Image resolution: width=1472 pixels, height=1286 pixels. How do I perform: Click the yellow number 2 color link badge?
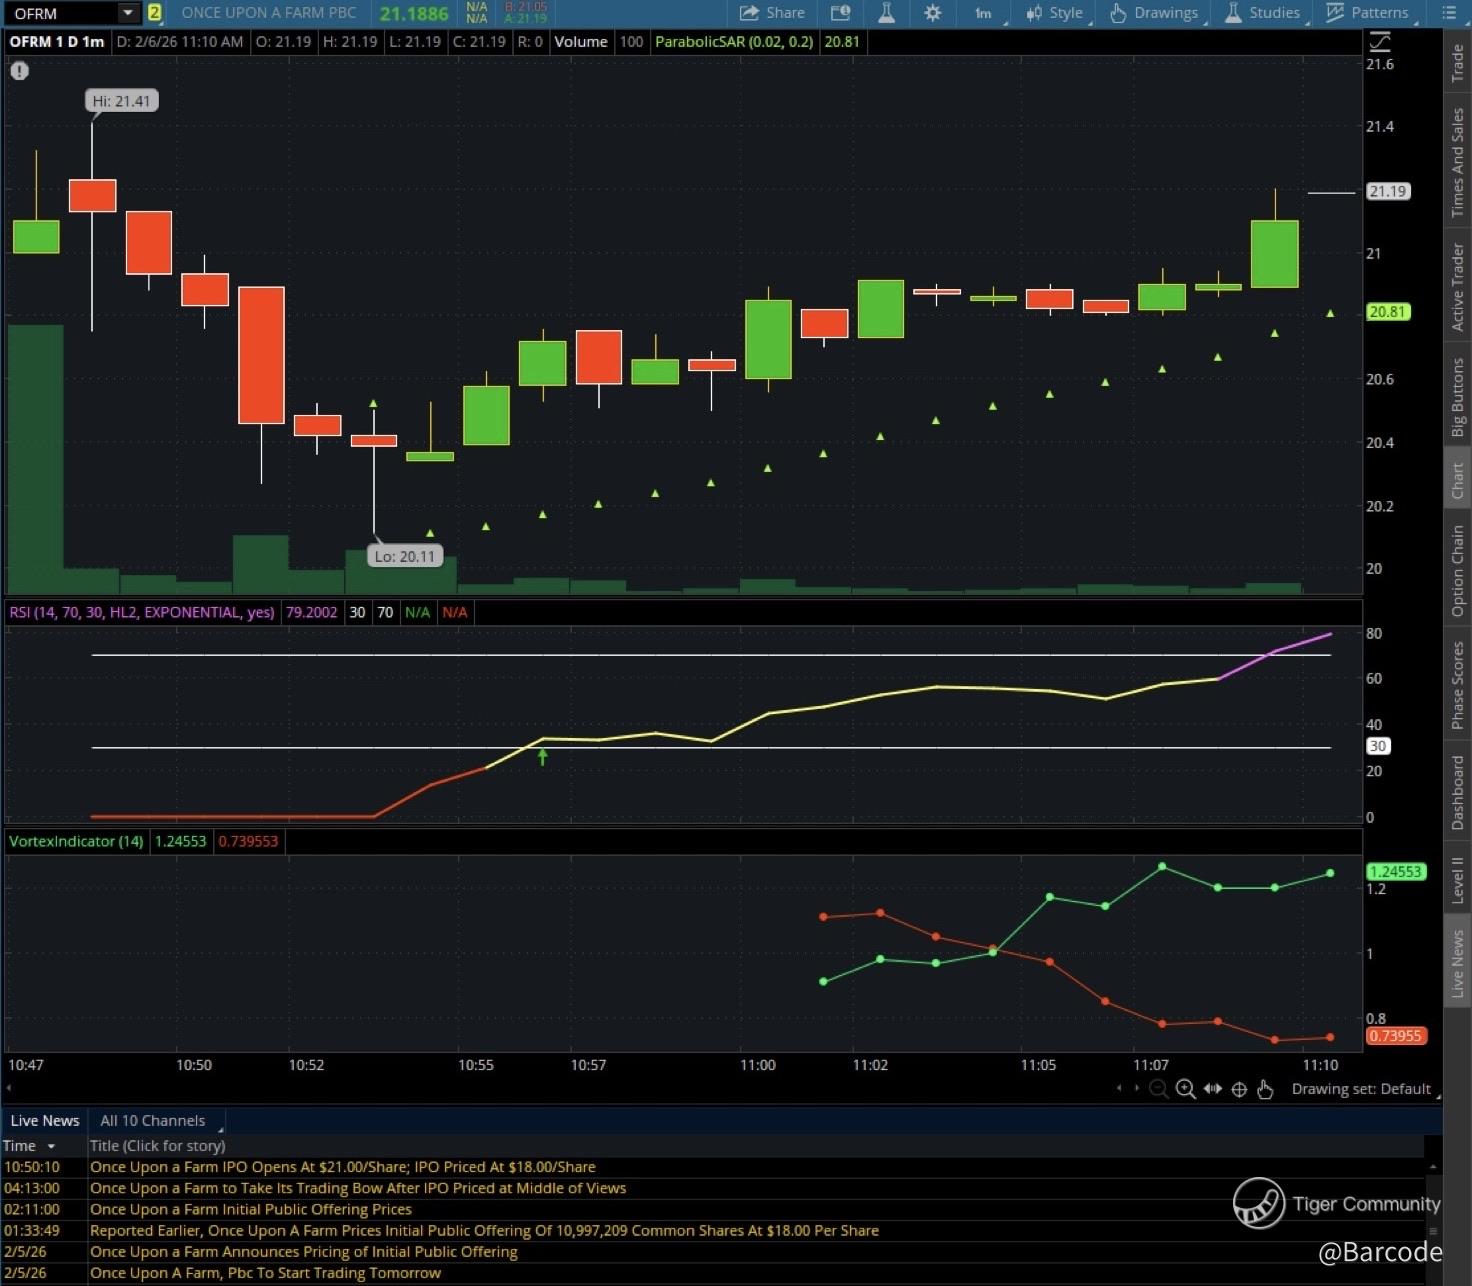pos(155,13)
